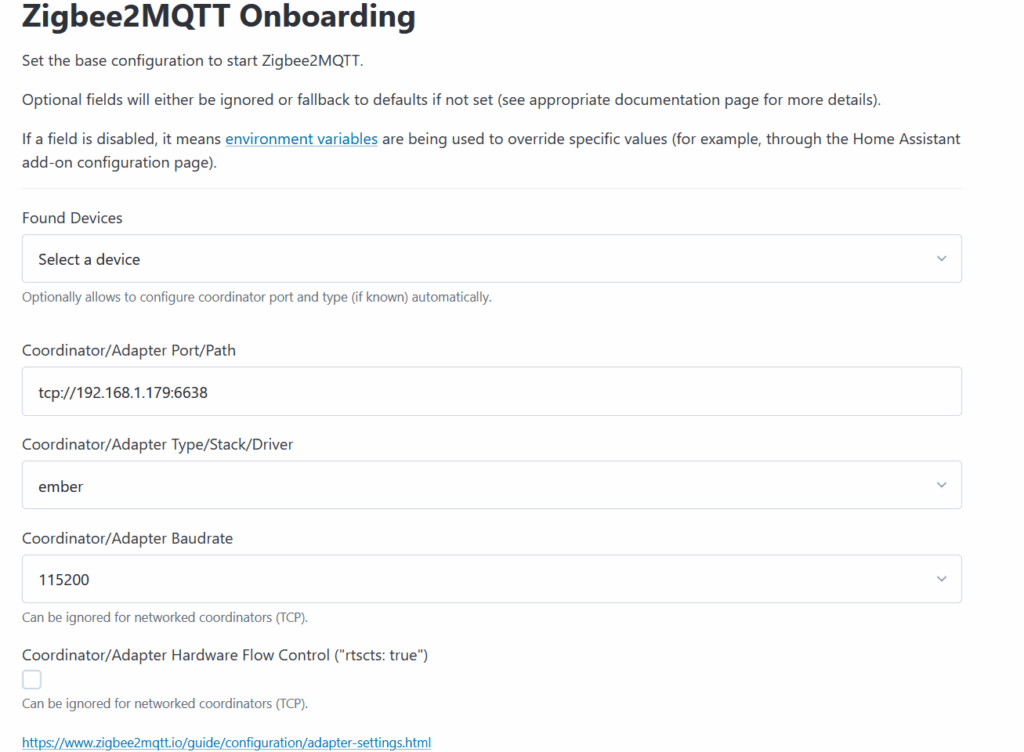This screenshot has width=1024, height=752.
Task: Click the 'Coordinator/Adapter Baudrate' label
Action: [127, 538]
